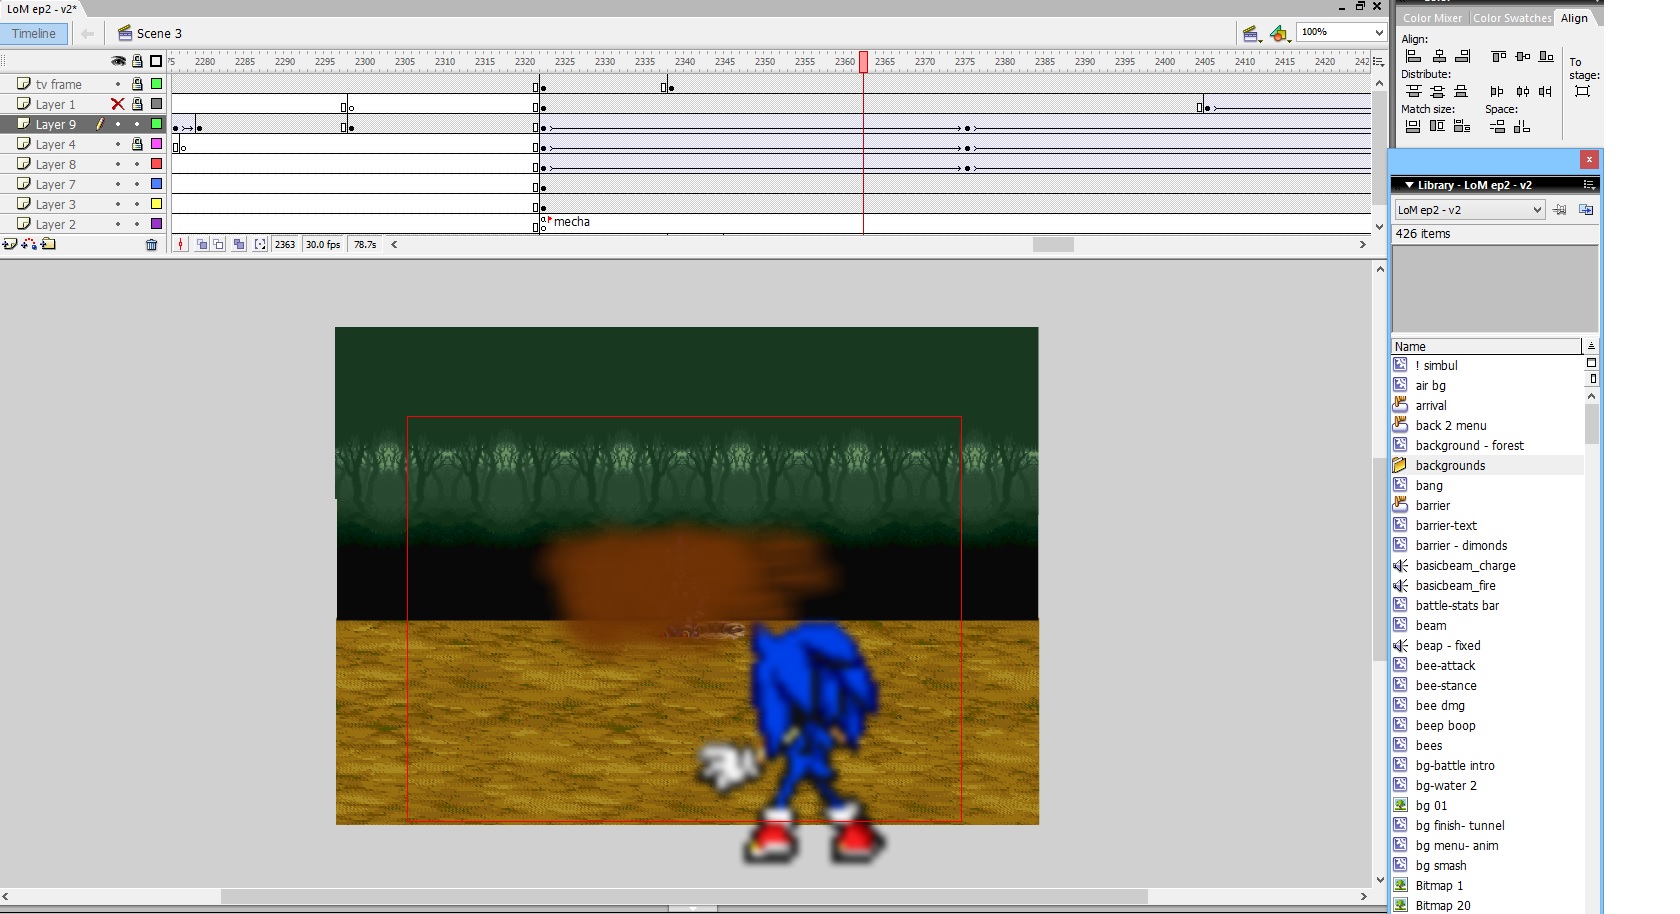
Task: Click Distribute bottom edge icon
Action: (x=1461, y=91)
